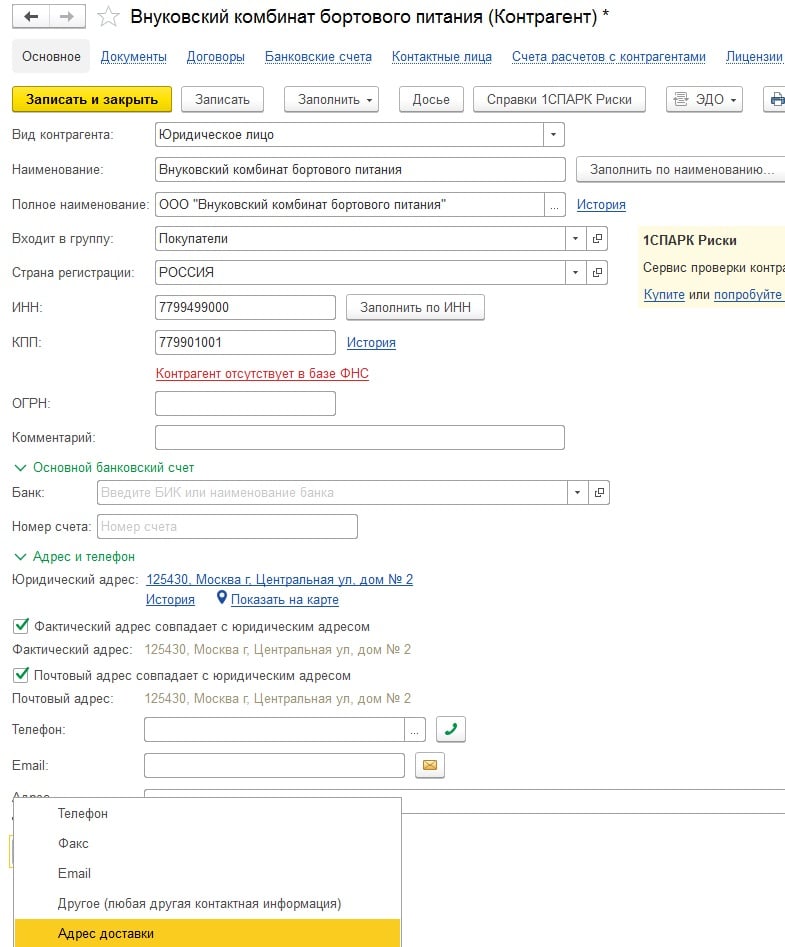Uncheck Фактический адрес совпадает с юридическим
Viewport: 785px width, 947px height.
[x=20, y=626]
